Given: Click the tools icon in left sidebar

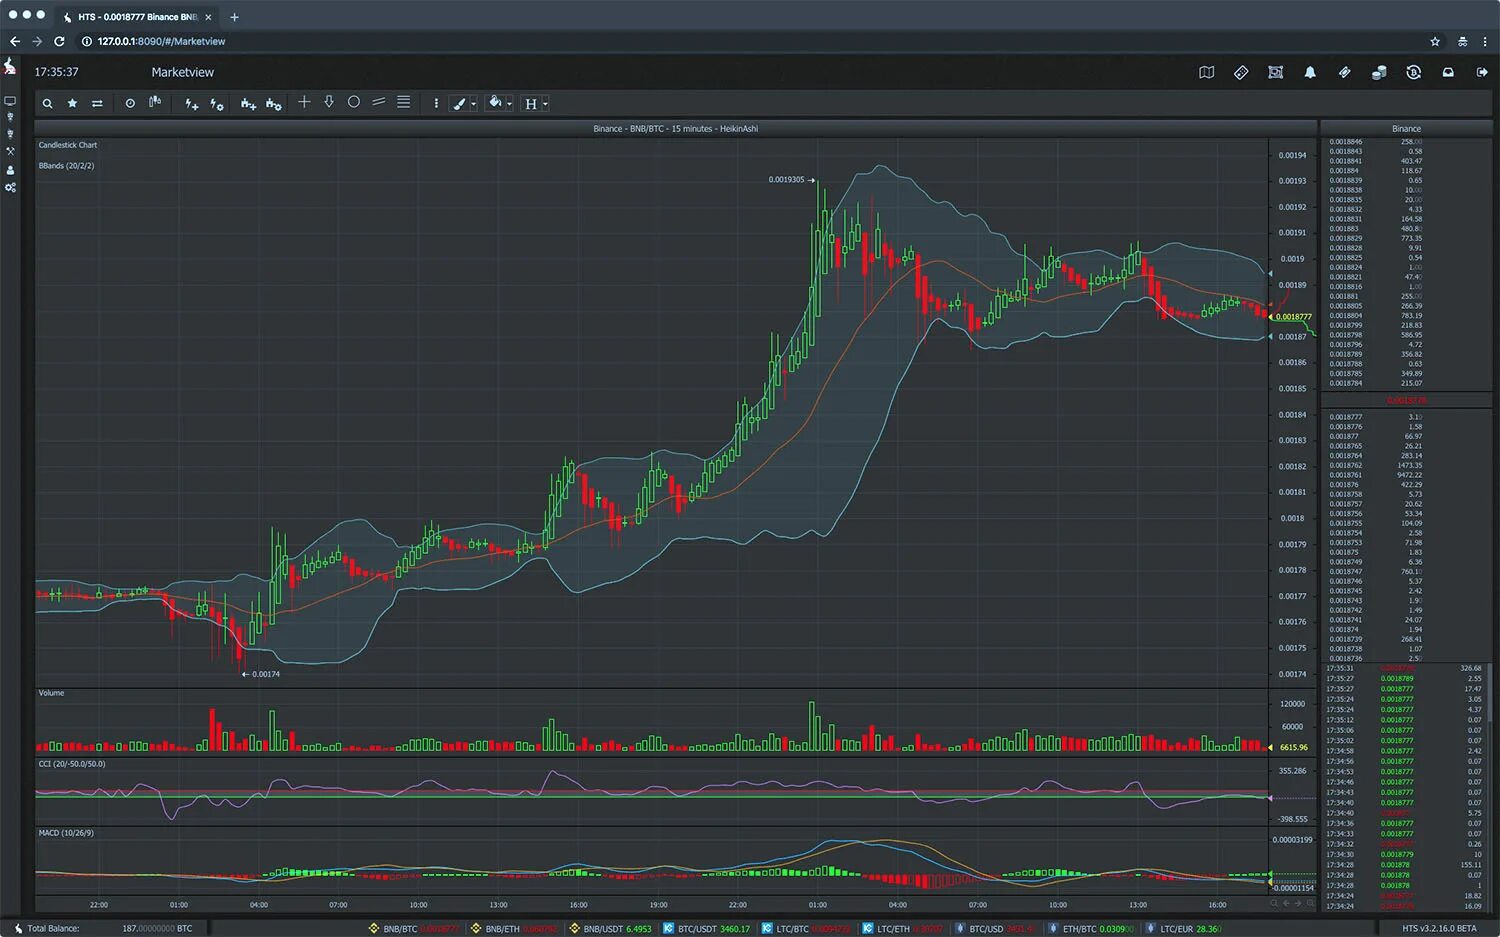Looking at the screenshot, I should click(x=10, y=151).
